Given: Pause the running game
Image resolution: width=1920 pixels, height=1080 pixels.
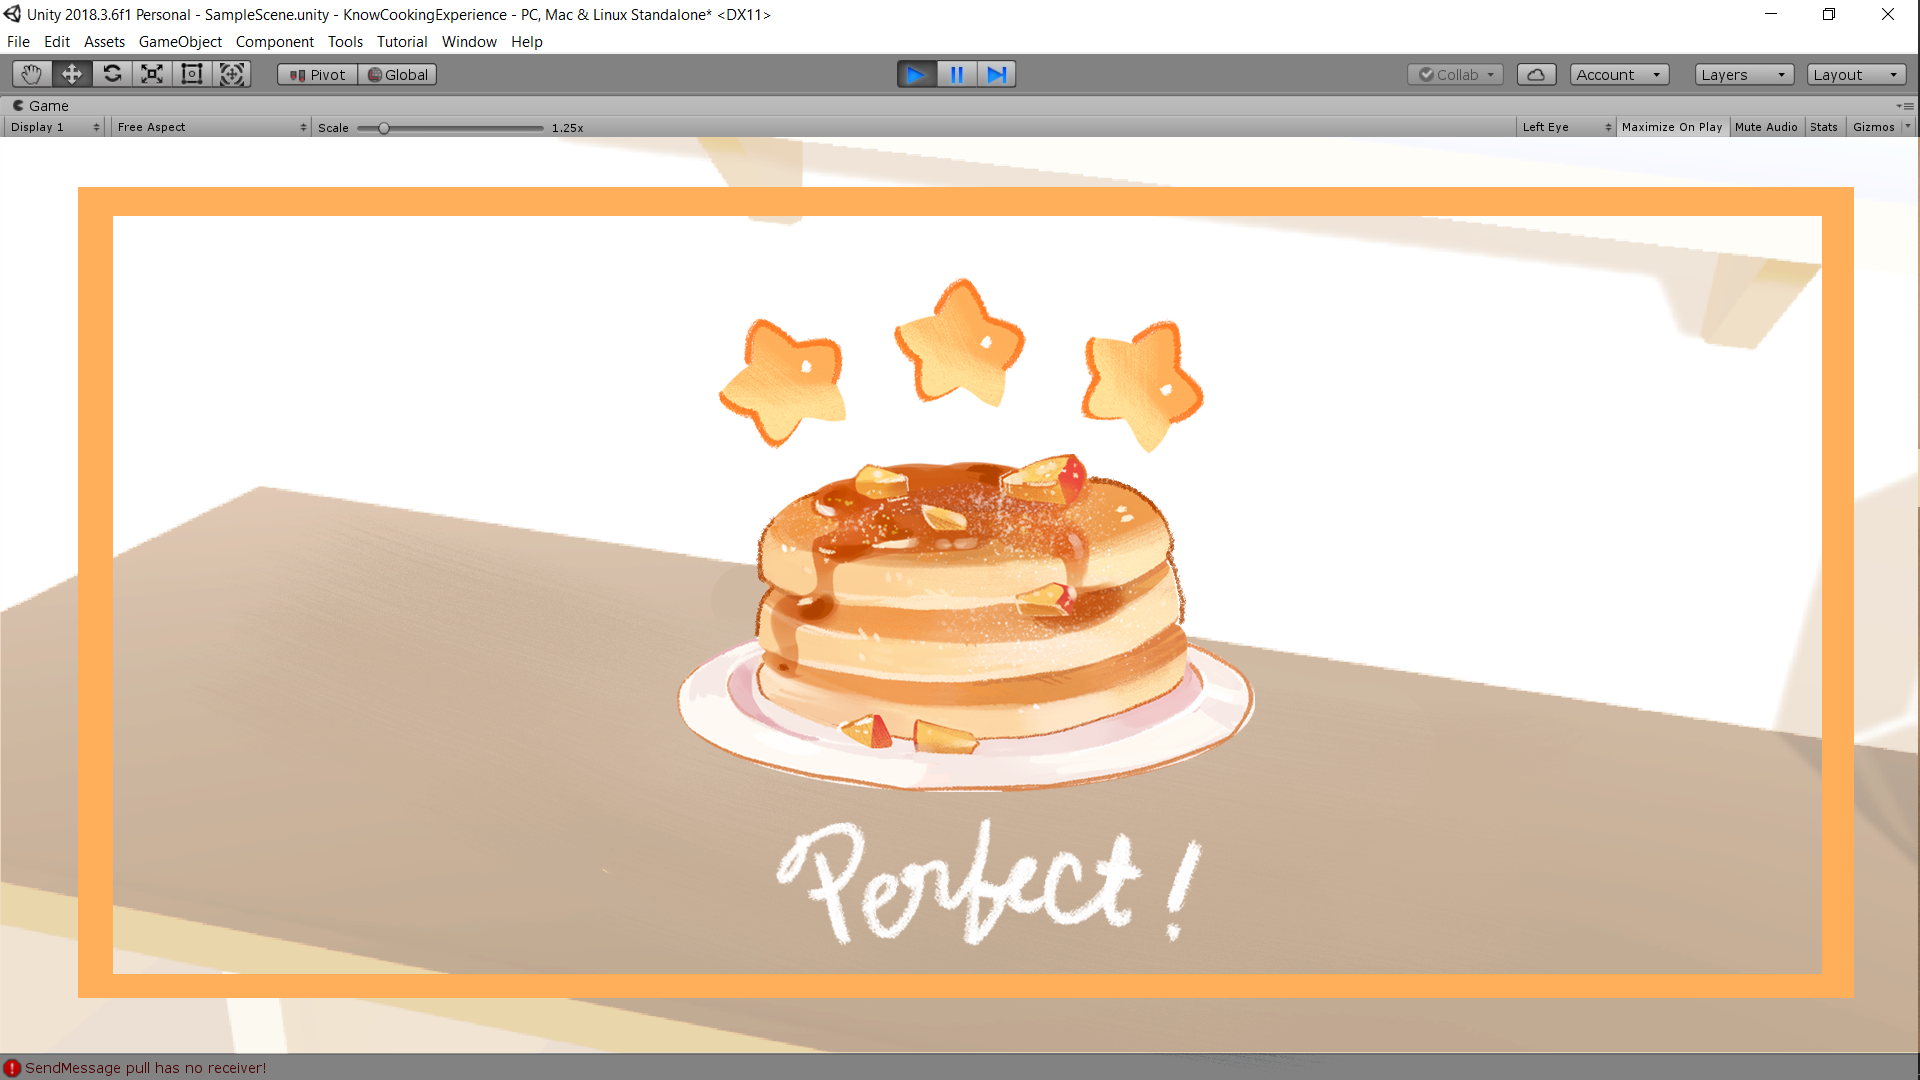Looking at the screenshot, I should 956,75.
